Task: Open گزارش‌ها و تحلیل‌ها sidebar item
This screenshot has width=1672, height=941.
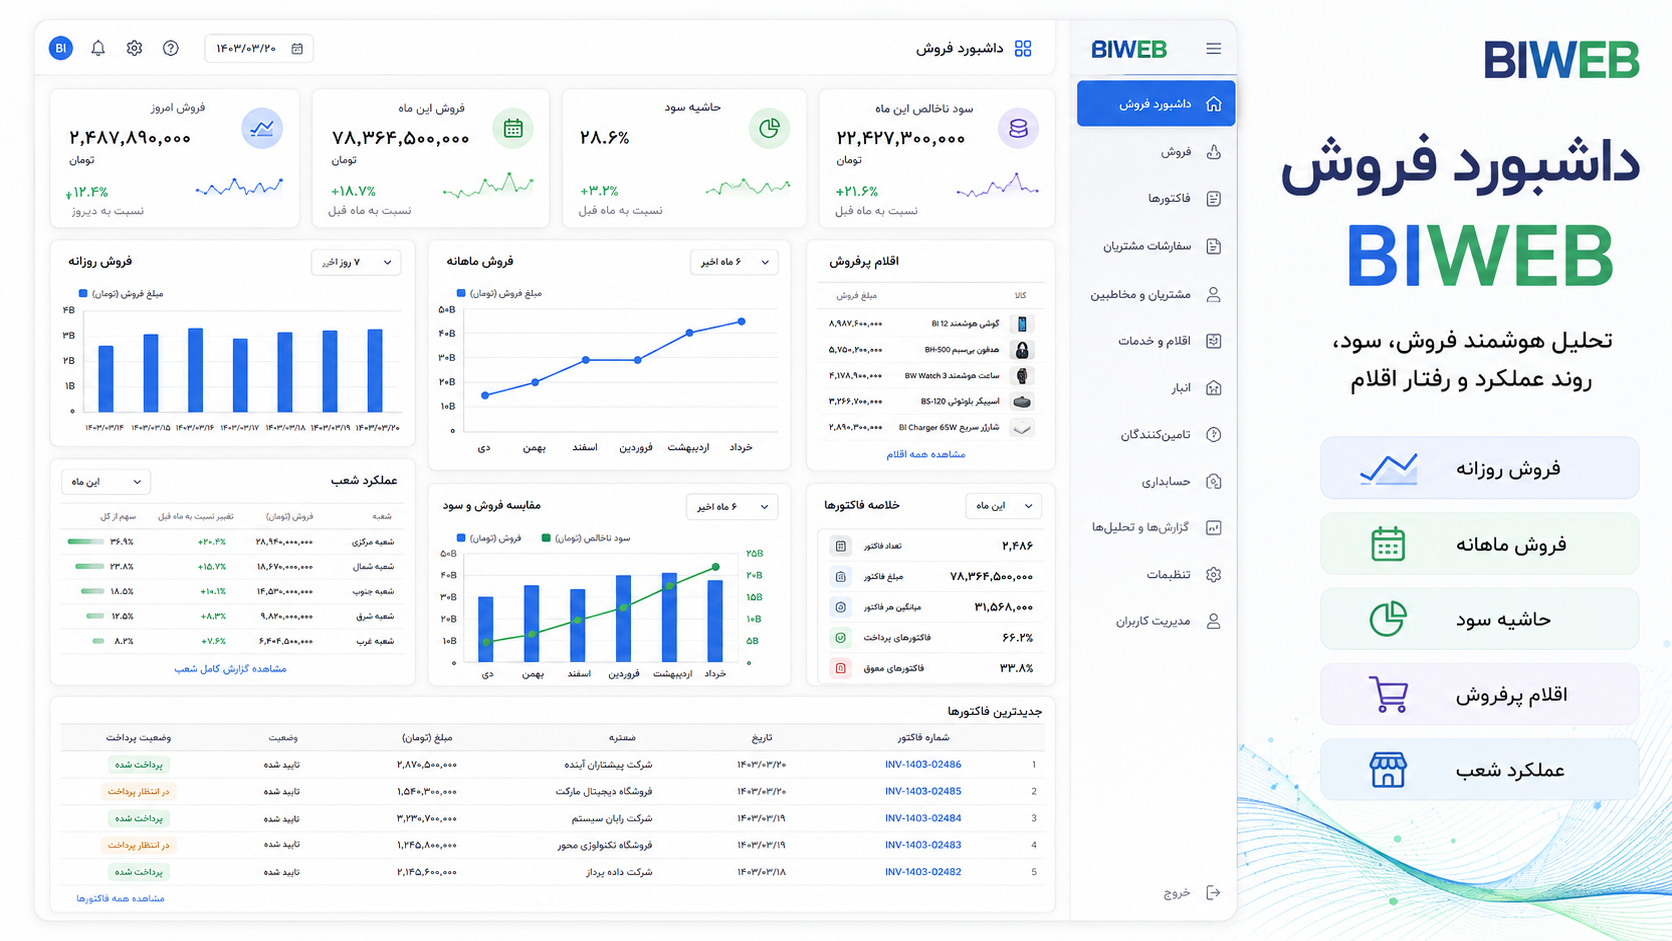Action: pyautogui.click(x=1156, y=527)
